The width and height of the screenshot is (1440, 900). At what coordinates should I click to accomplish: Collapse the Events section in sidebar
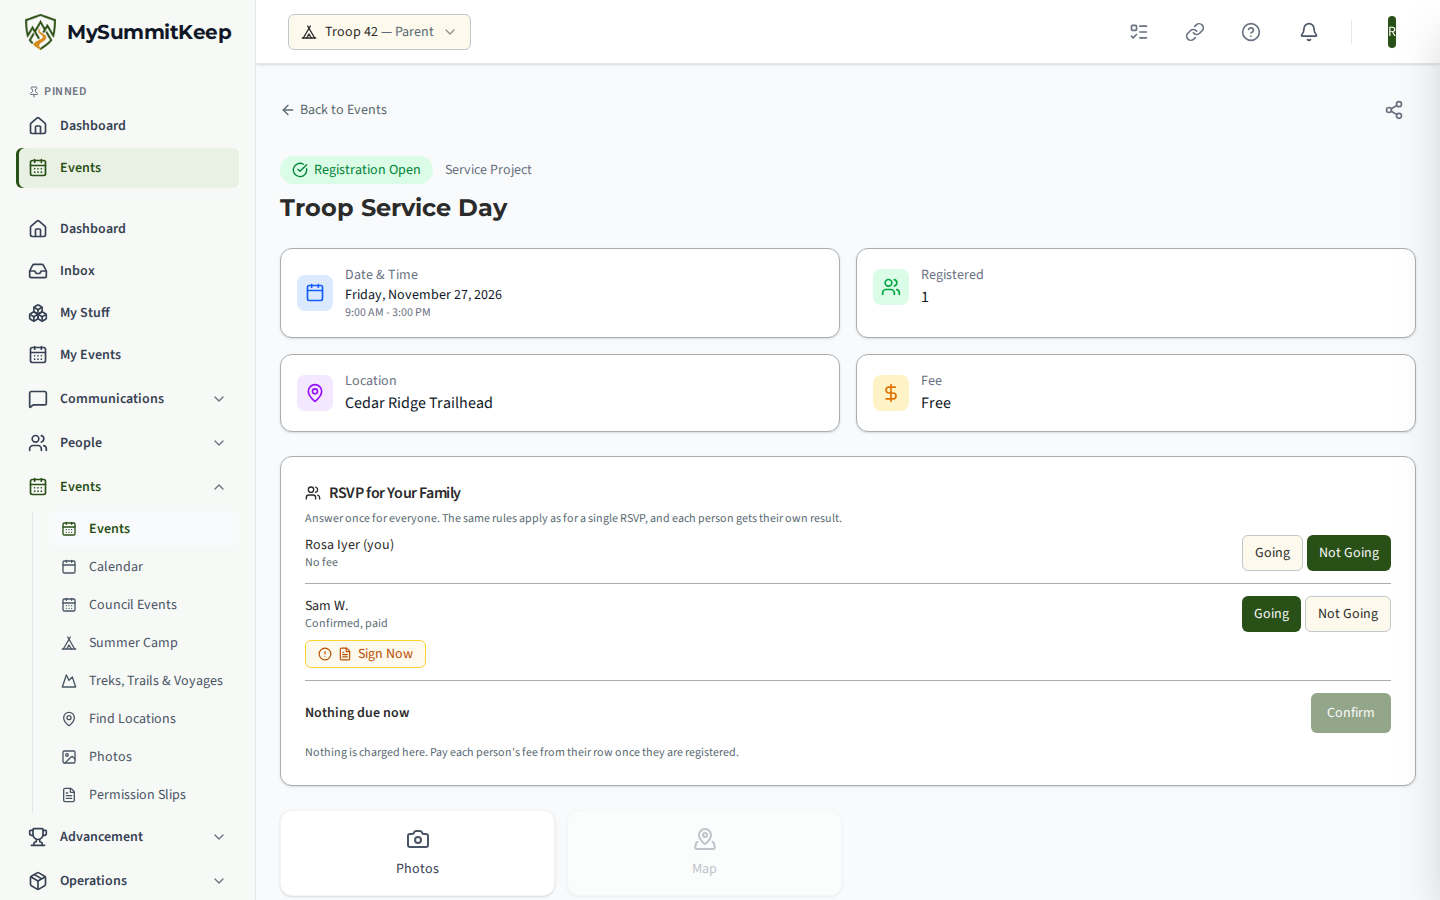pyautogui.click(x=128, y=487)
